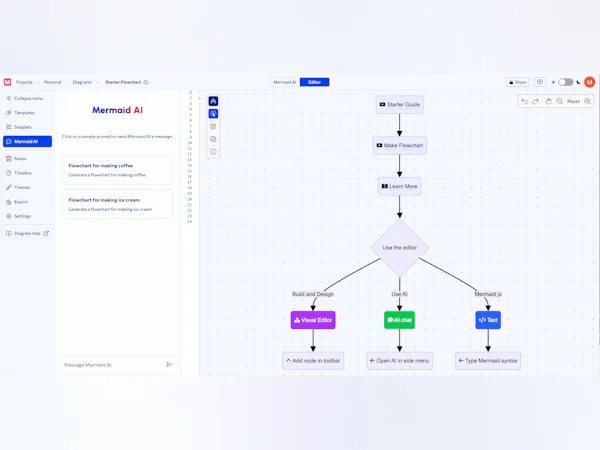Click the Mermaid logo in the header
Screen dimensions: 600x450
[x=7, y=82]
